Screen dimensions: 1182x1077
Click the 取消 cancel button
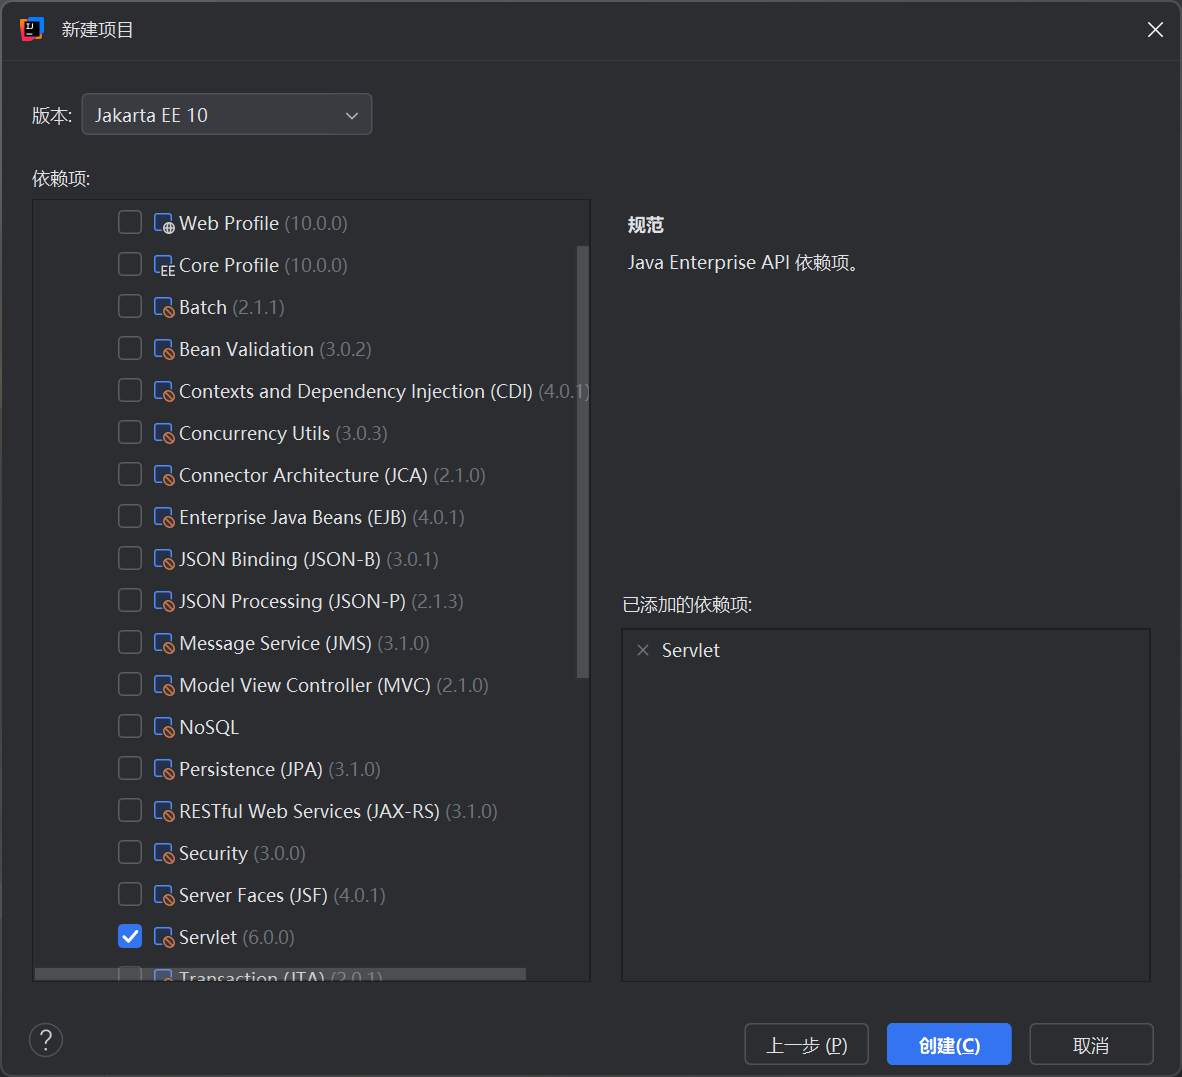(x=1091, y=1045)
